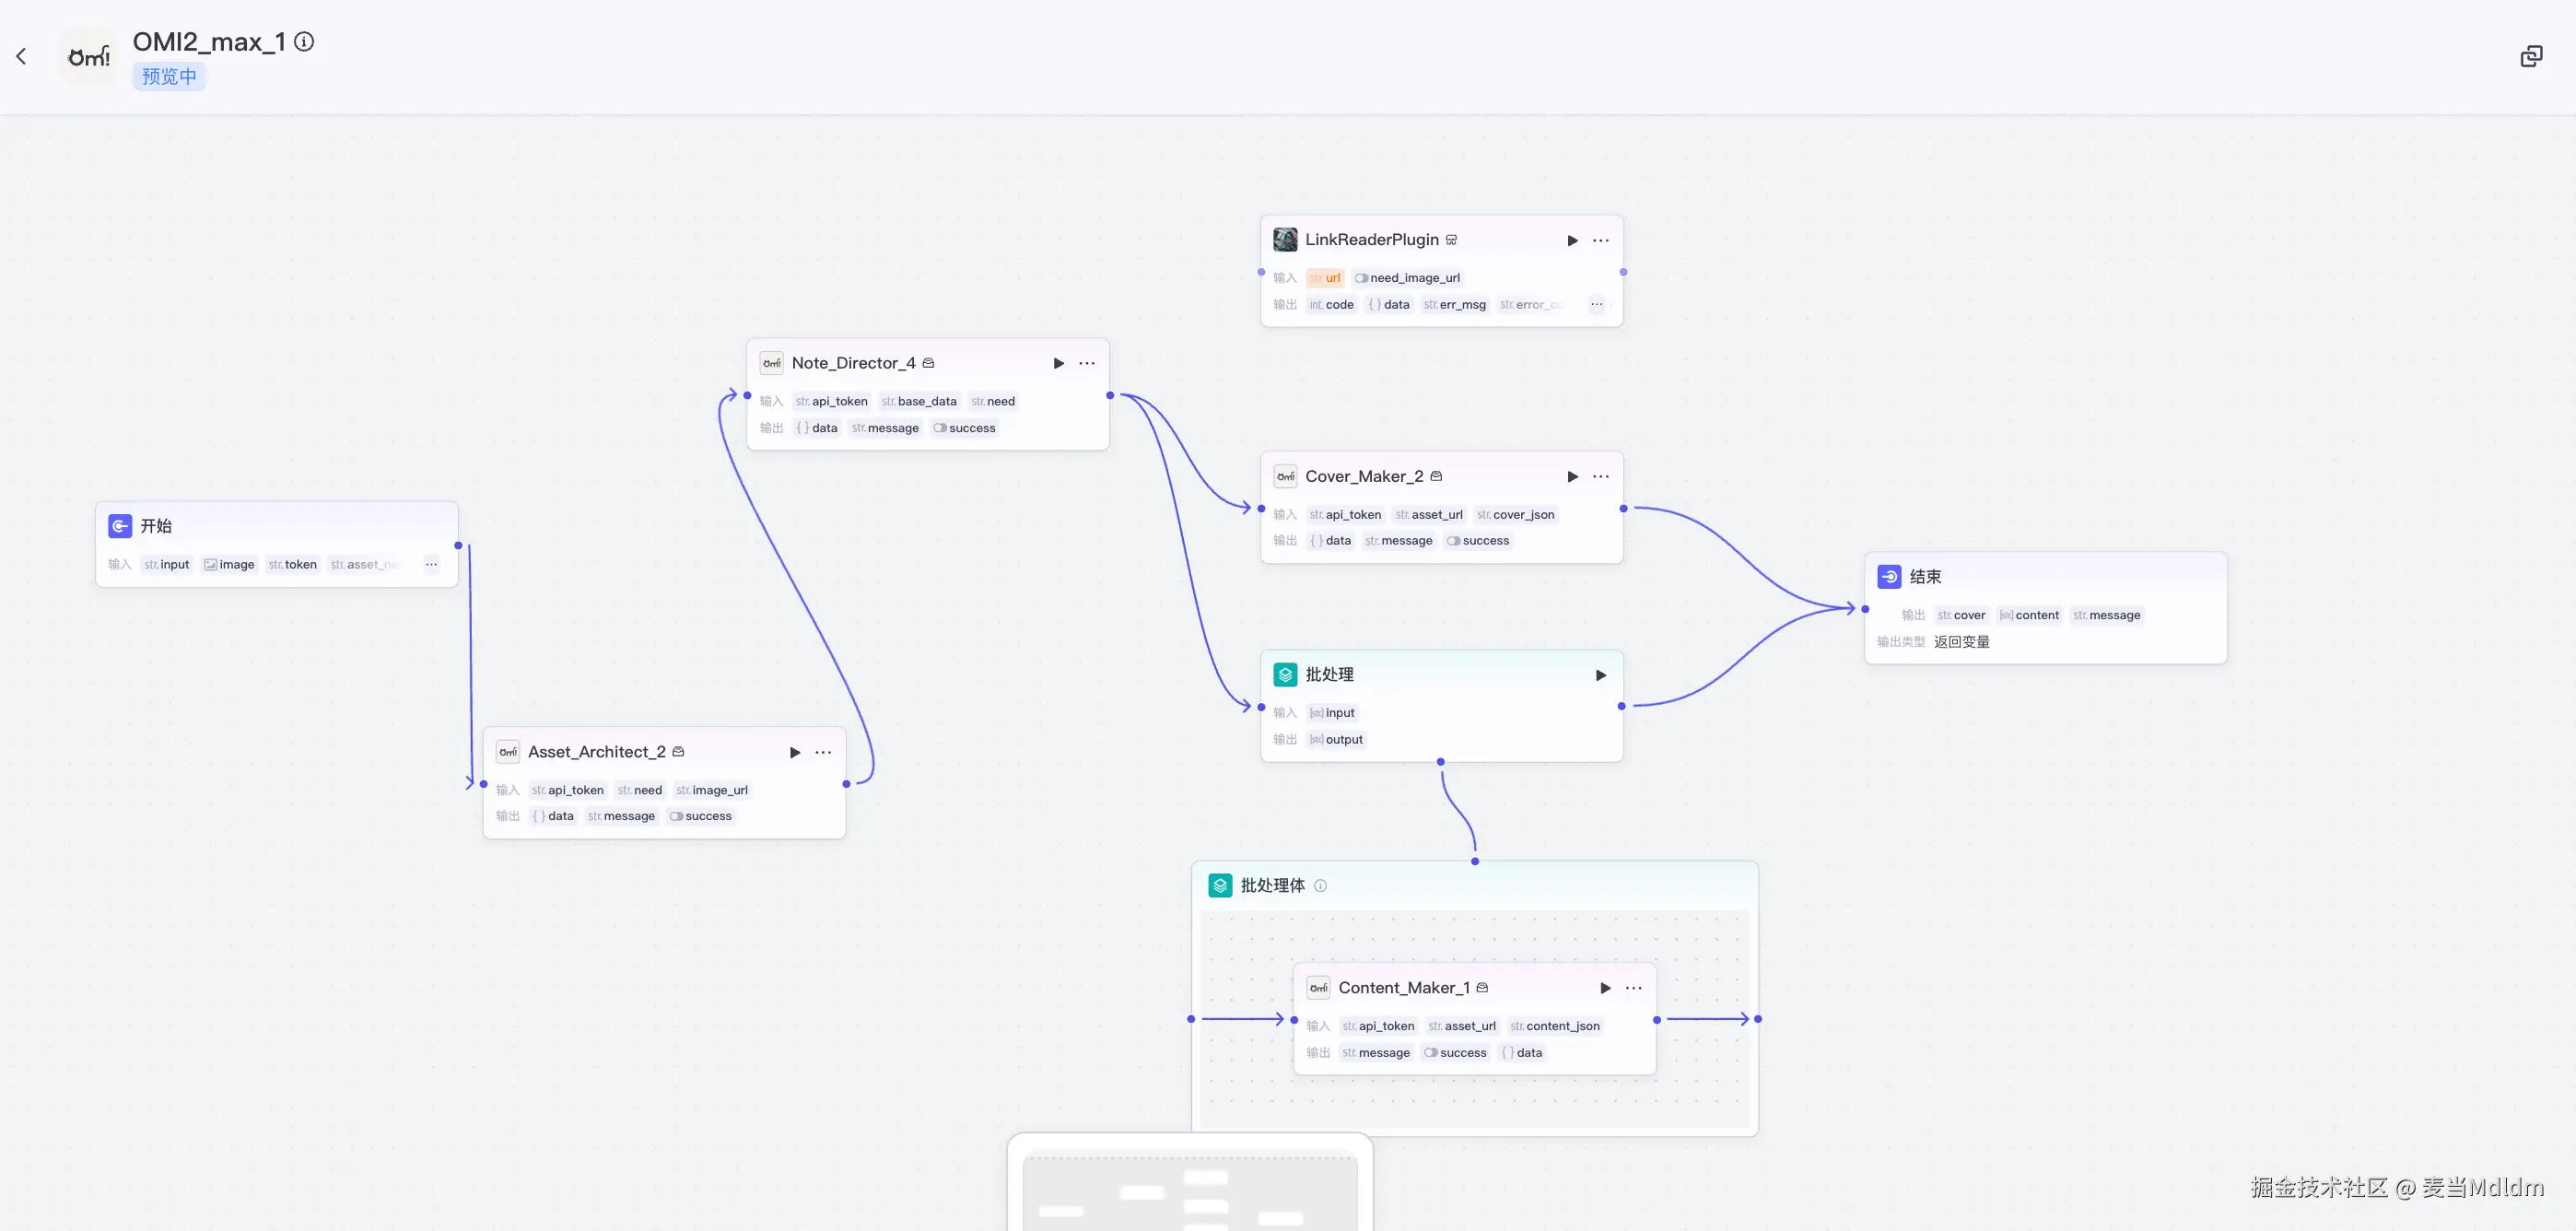This screenshot has height=1231, width=2576.
Task: Open more options menu for LinkReaderPlugin
Action: (x=1601, y=241)
